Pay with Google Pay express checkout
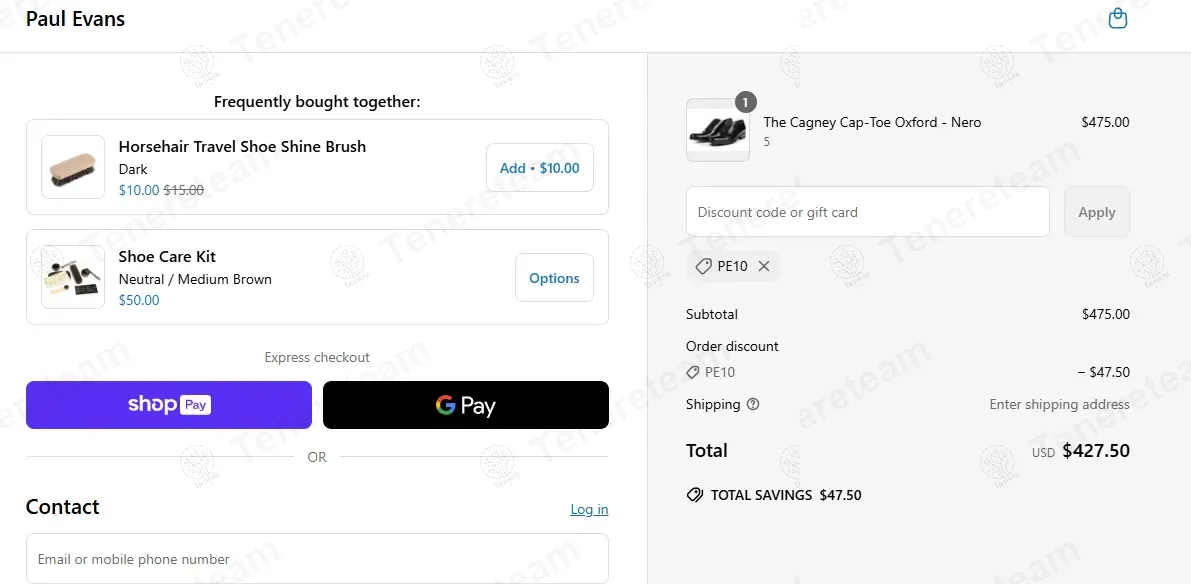Screen dimensions: 1191x584 tap(465, 405)
